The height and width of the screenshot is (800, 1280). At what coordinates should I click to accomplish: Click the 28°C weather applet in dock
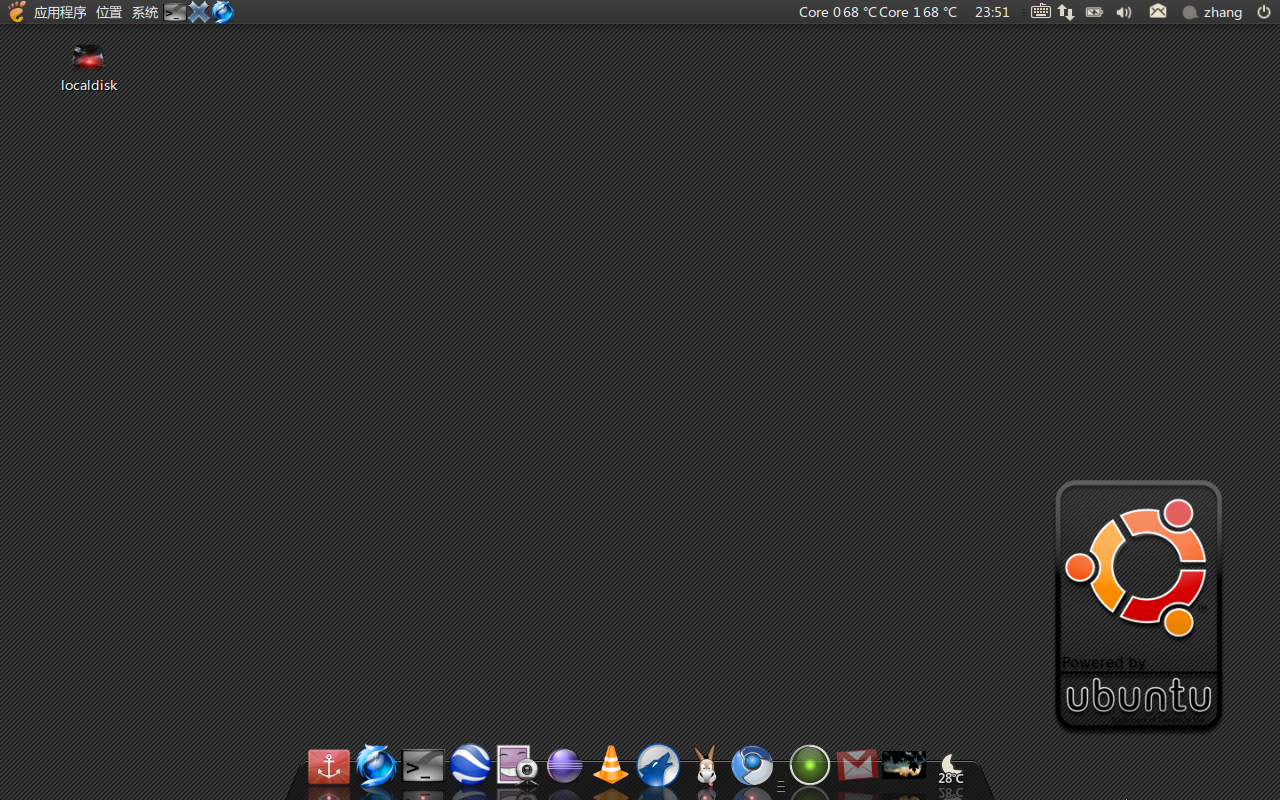coord(951,770)
